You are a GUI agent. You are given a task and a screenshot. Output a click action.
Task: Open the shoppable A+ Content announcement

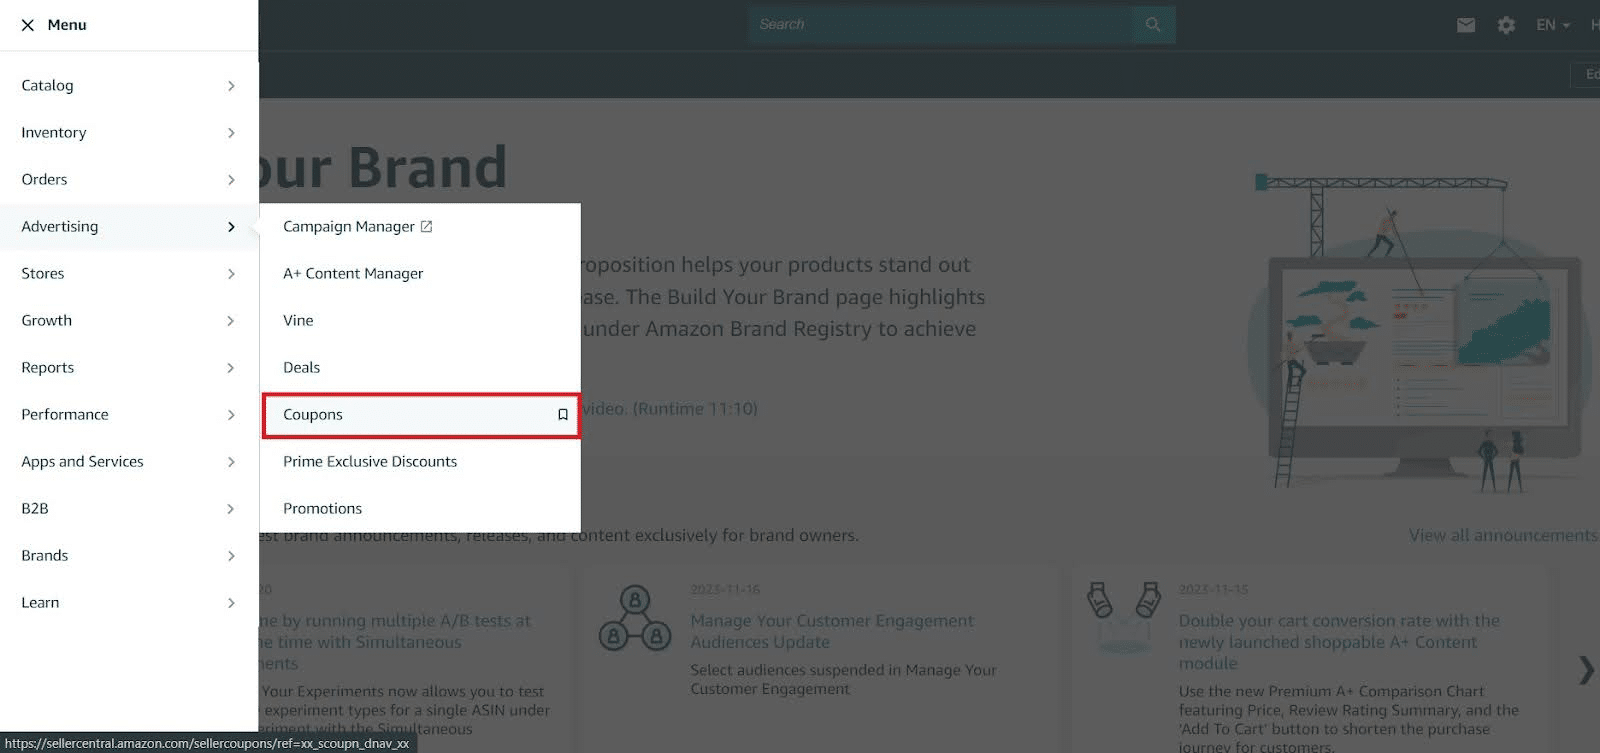click(1339, 642)
